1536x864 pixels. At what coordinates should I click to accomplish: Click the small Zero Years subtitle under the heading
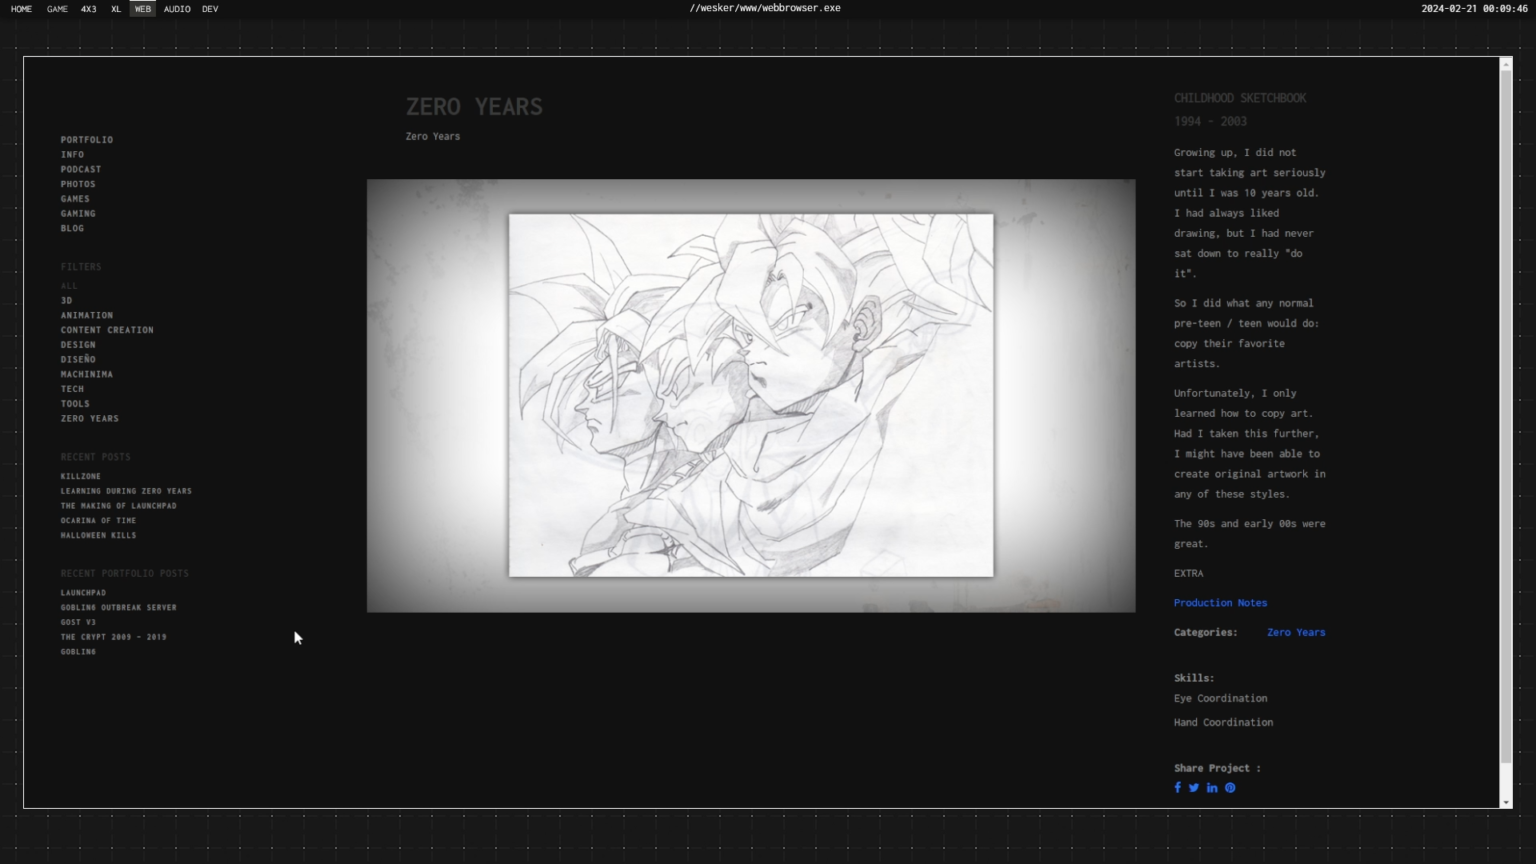click(433, 136)
